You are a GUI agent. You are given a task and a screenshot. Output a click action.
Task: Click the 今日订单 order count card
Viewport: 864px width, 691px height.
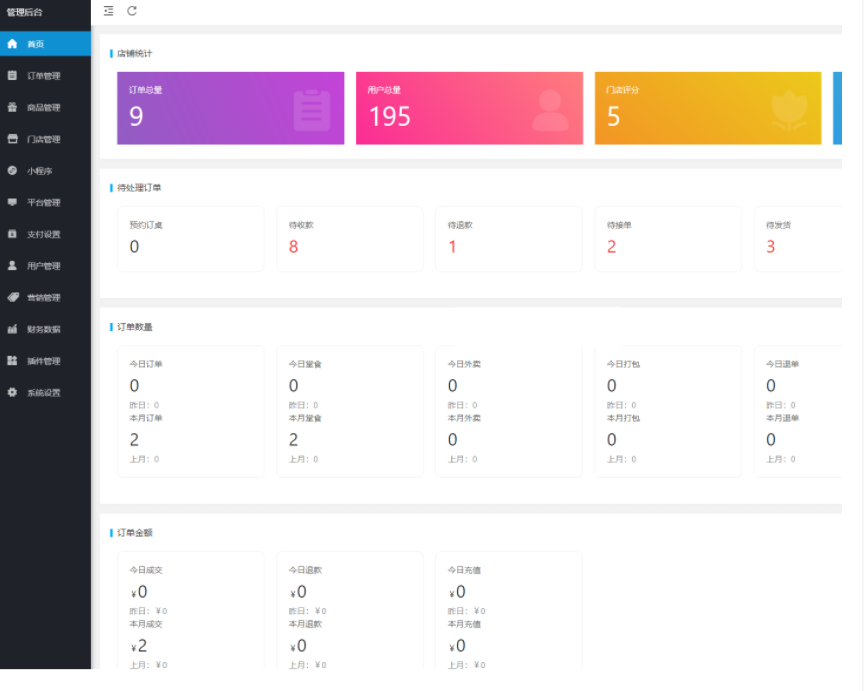(x=190, y=411)
